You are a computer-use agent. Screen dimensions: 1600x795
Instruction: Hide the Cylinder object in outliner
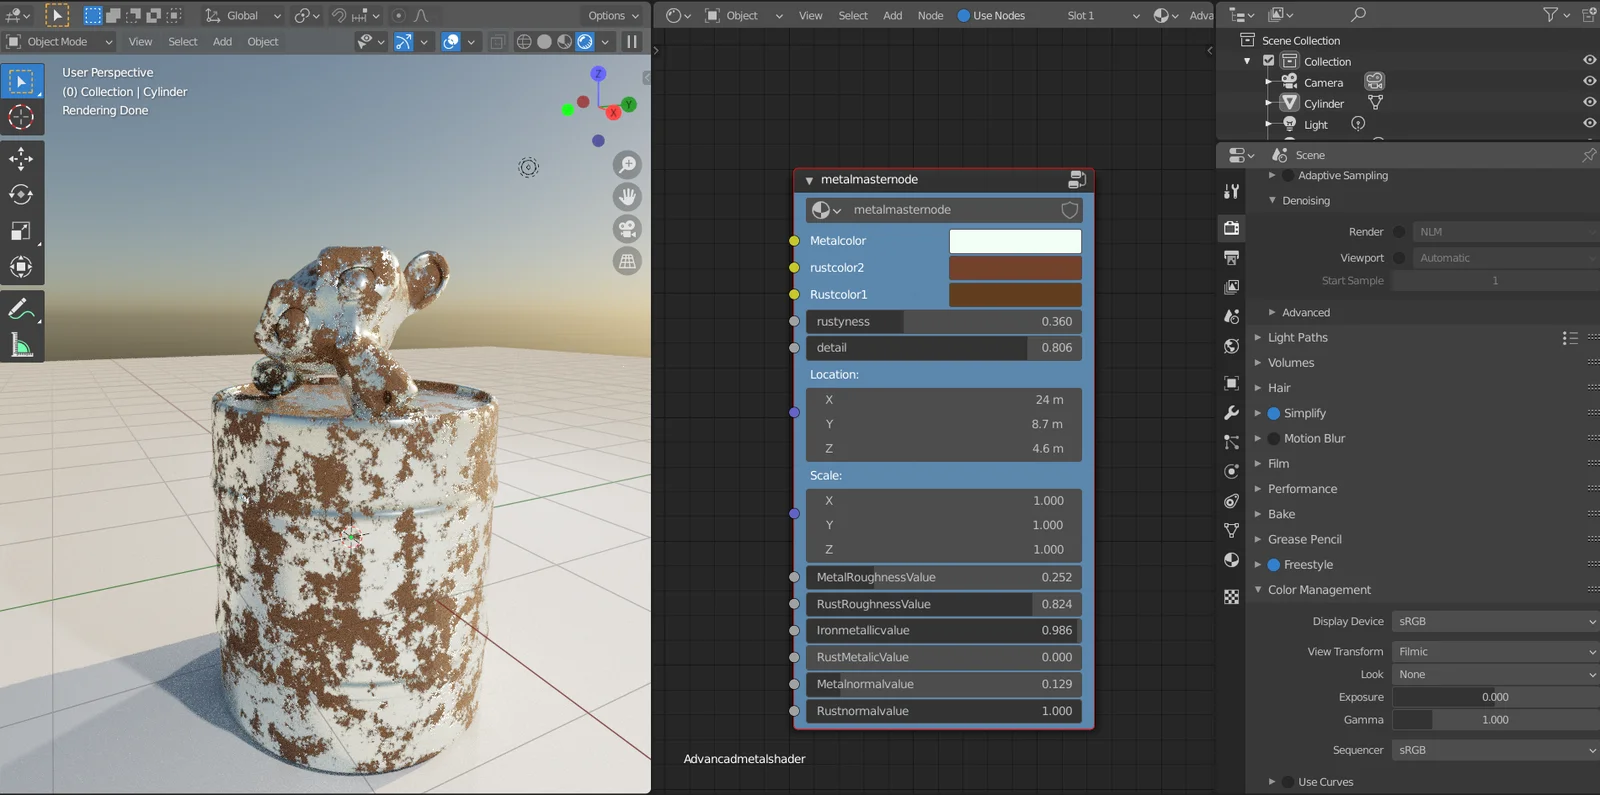[1589, 102]
